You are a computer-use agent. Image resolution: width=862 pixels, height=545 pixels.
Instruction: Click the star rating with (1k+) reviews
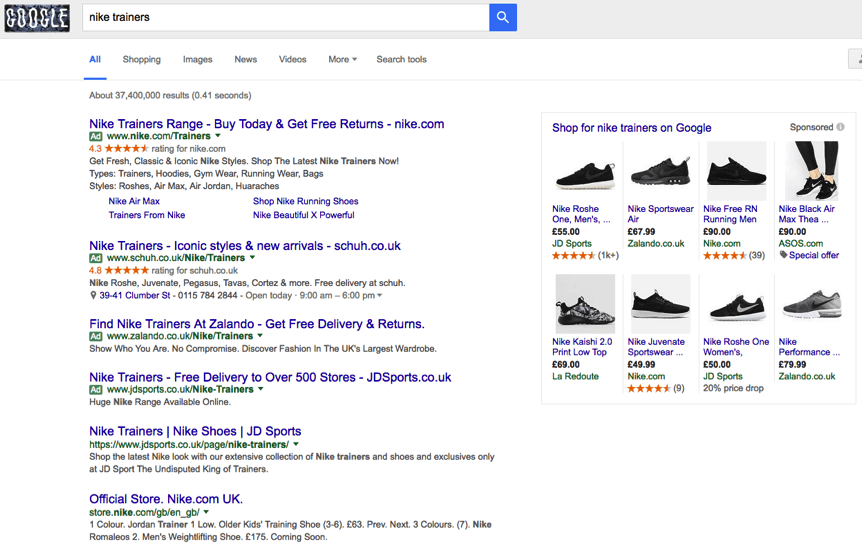tap(574, 255)
